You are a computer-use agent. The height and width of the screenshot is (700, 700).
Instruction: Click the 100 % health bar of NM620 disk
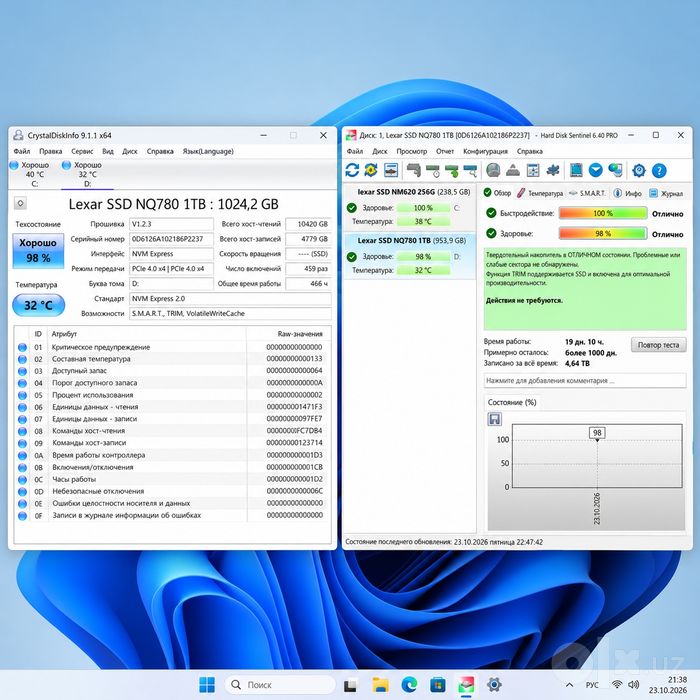(x=423, y=208)
